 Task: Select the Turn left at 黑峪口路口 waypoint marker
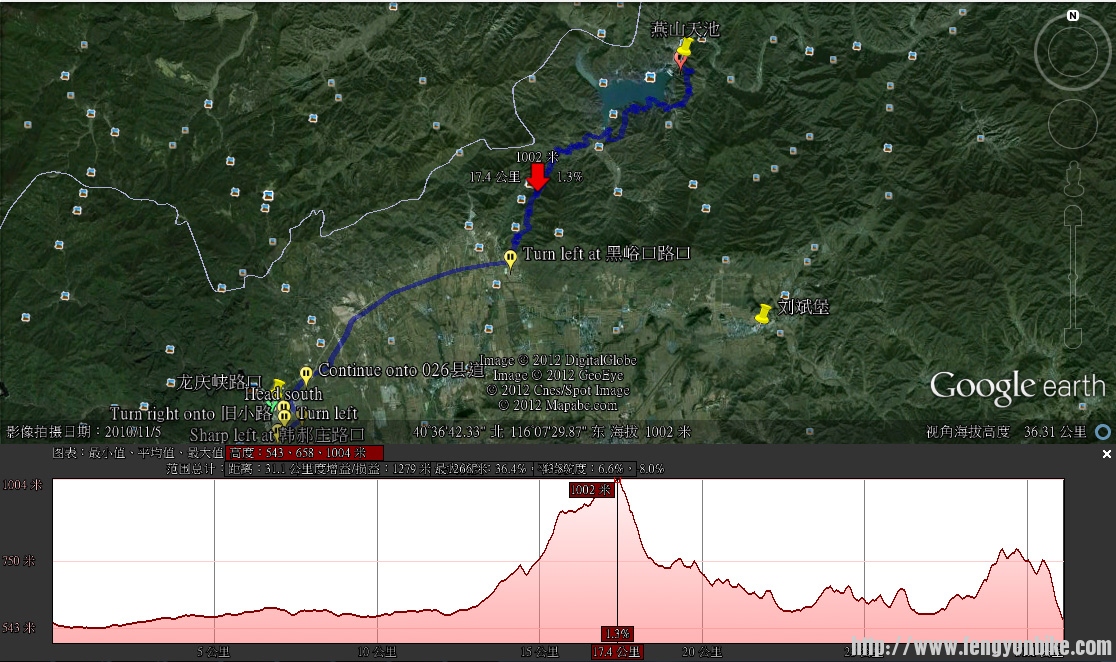[x=511, y=260]
